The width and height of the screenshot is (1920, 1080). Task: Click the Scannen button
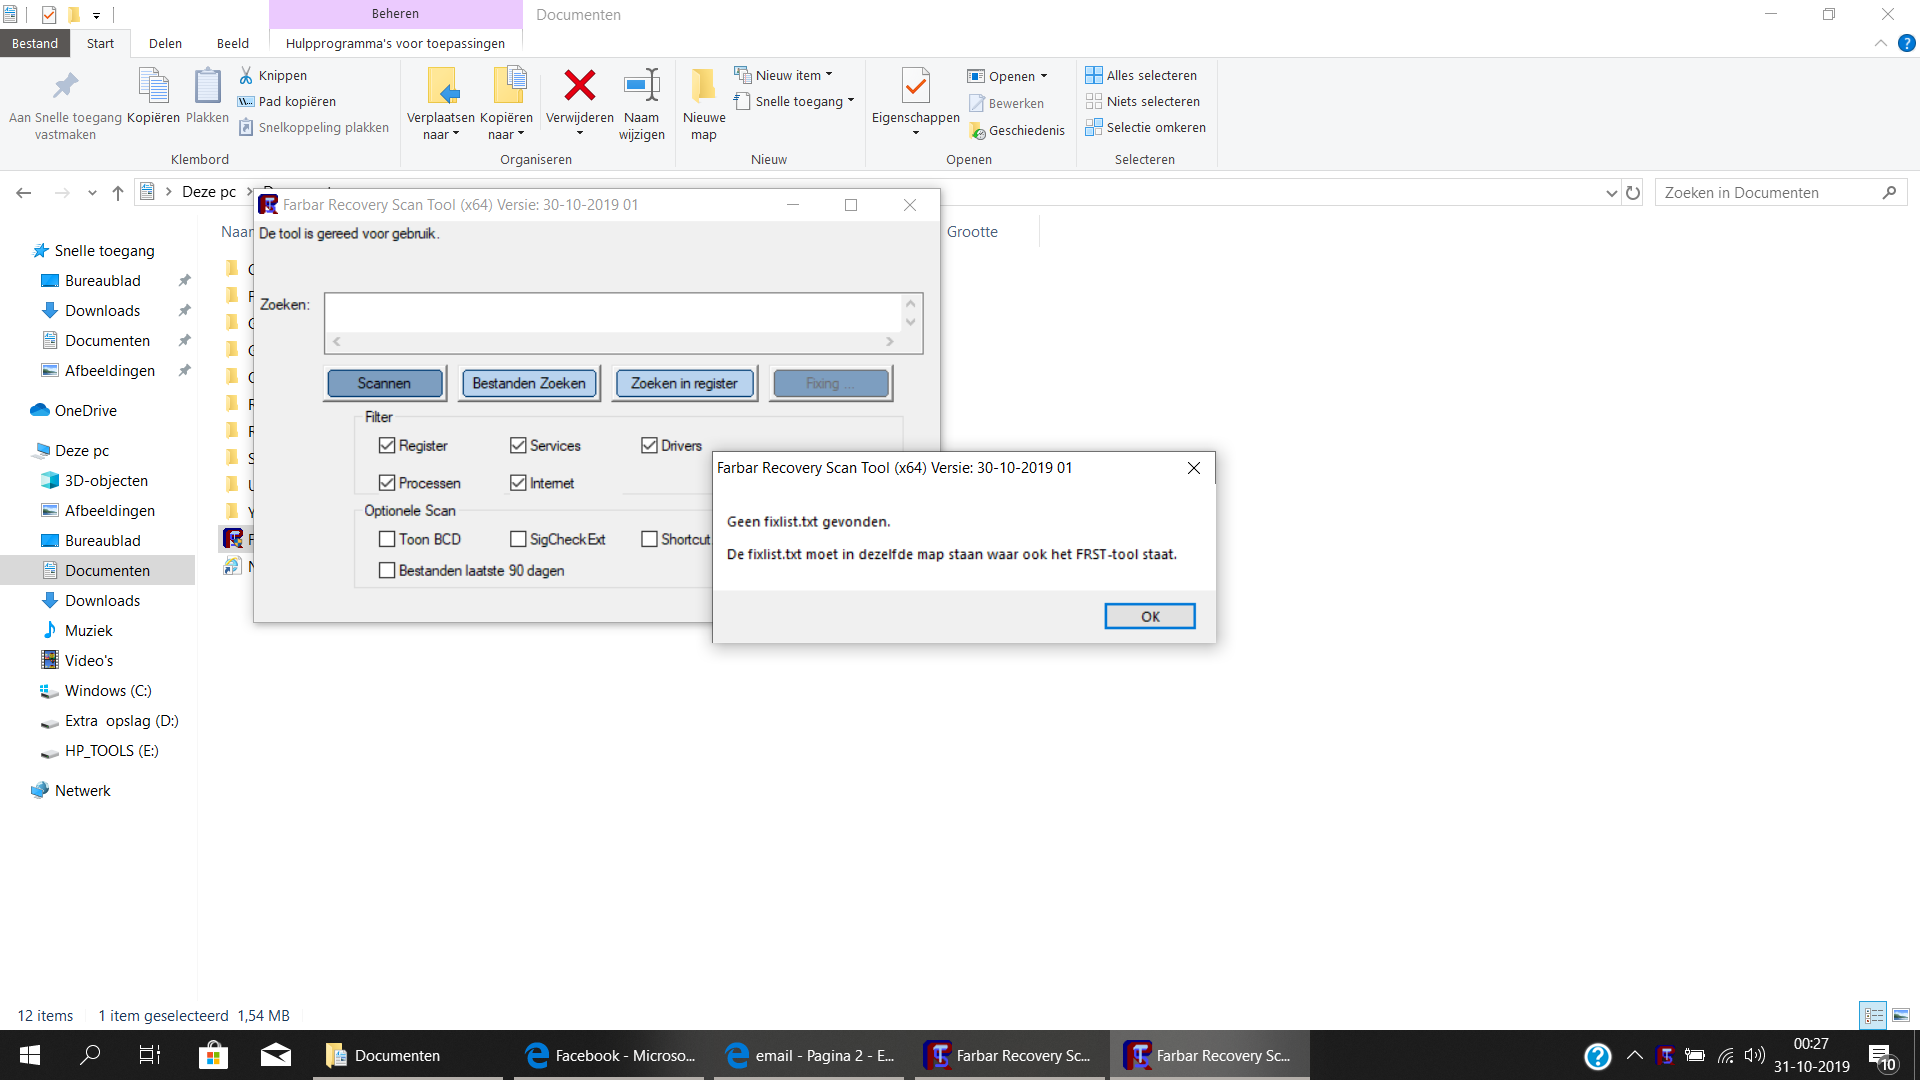point(384,383)
